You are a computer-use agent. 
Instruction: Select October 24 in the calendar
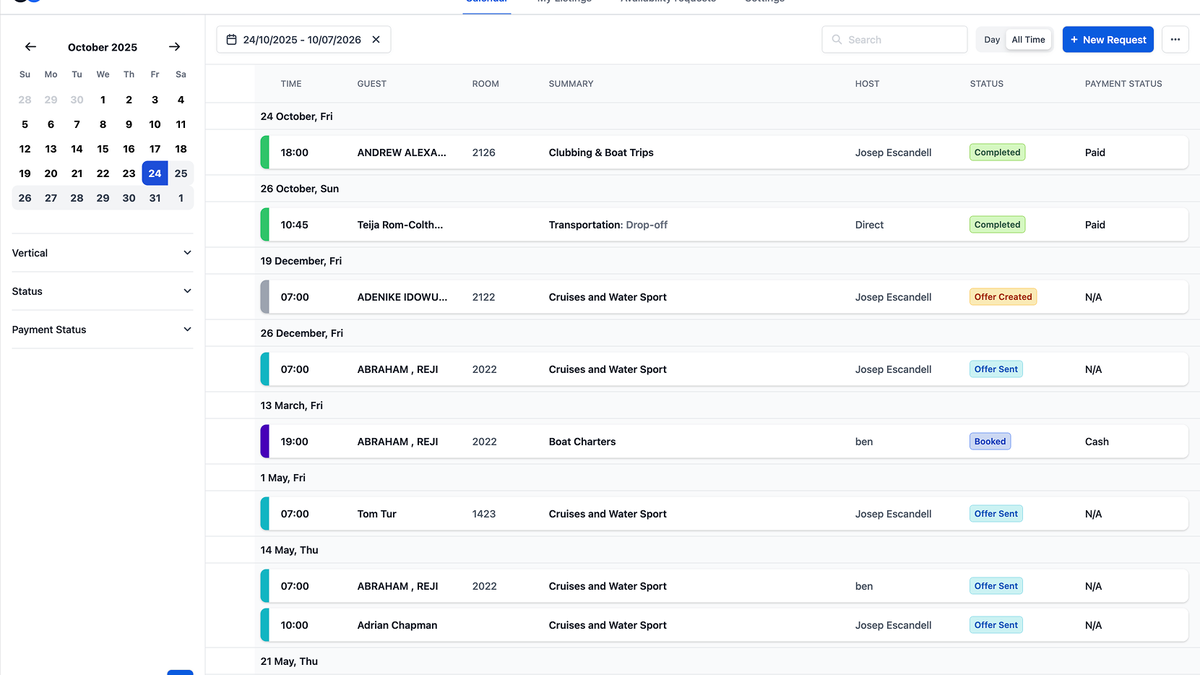pyautogui.click(x=154, y=173)
